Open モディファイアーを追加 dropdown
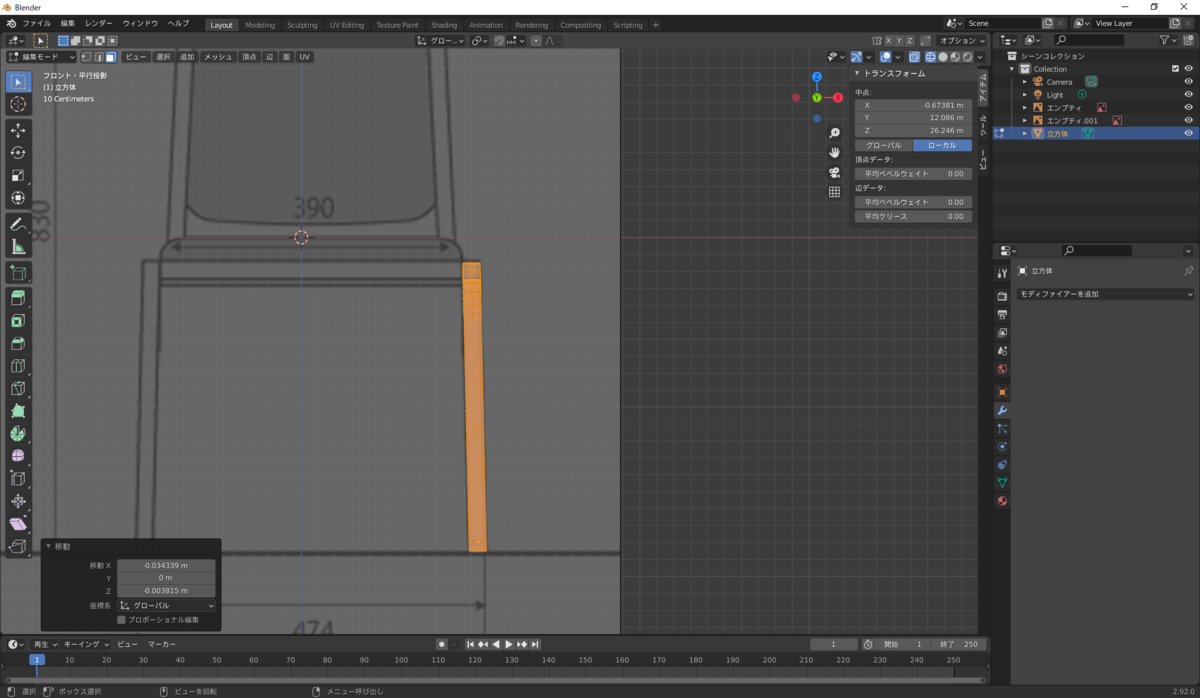 pos(1105,294)
